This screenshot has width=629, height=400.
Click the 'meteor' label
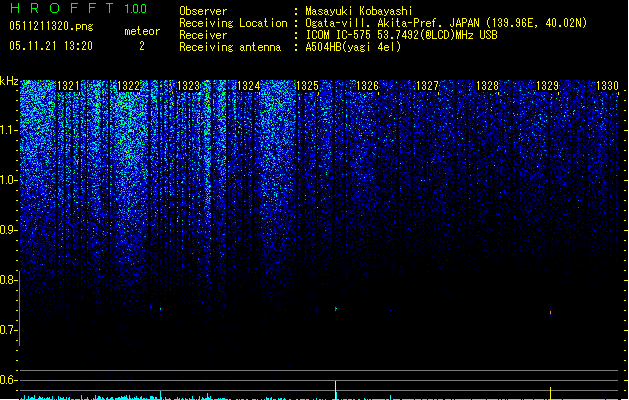tap(142, 31)
